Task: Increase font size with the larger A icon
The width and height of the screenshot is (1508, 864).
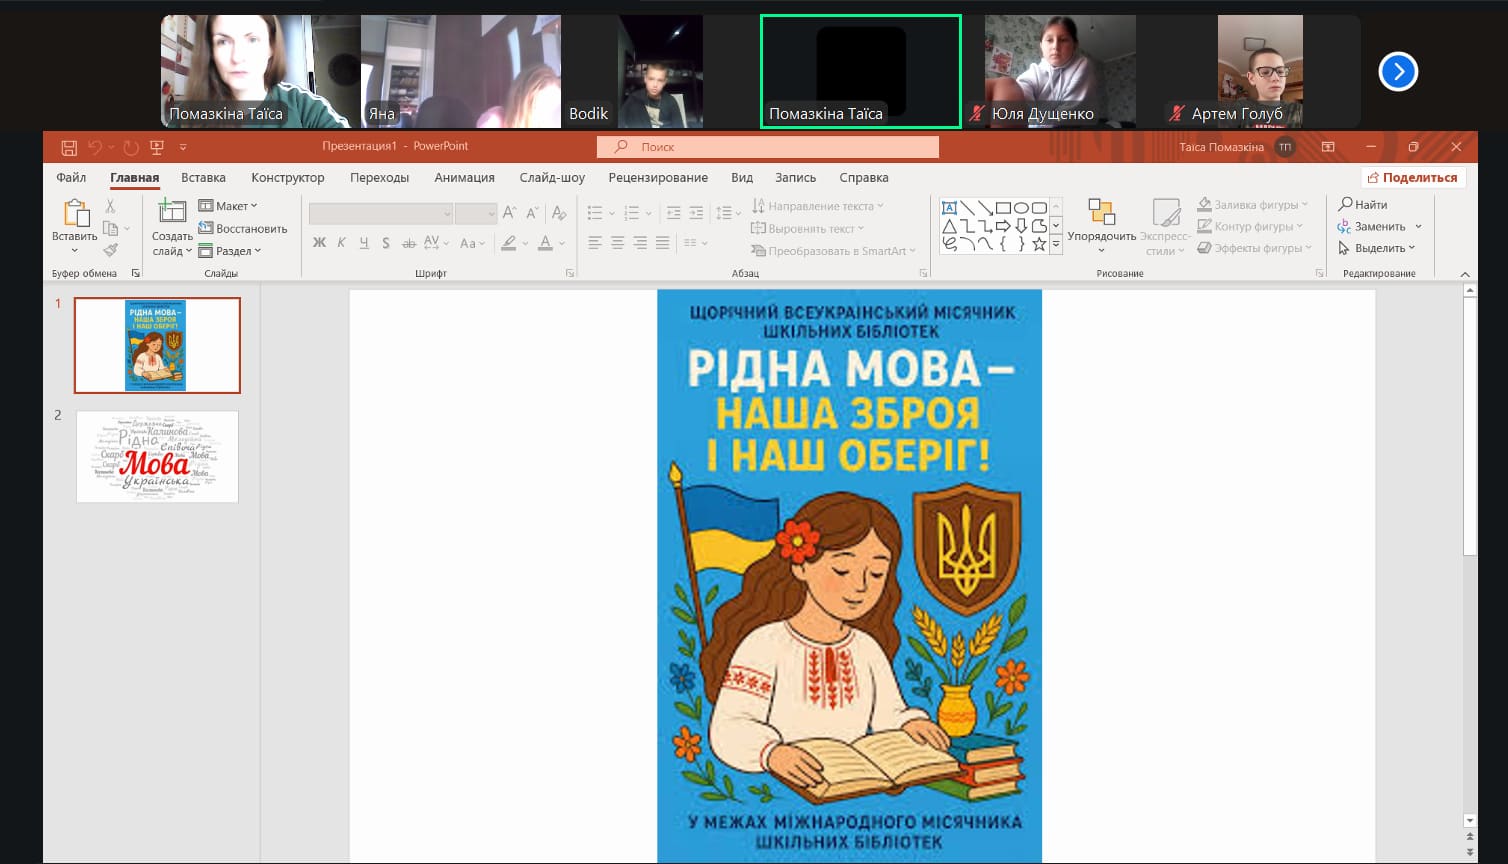Action: coord(510,213)
